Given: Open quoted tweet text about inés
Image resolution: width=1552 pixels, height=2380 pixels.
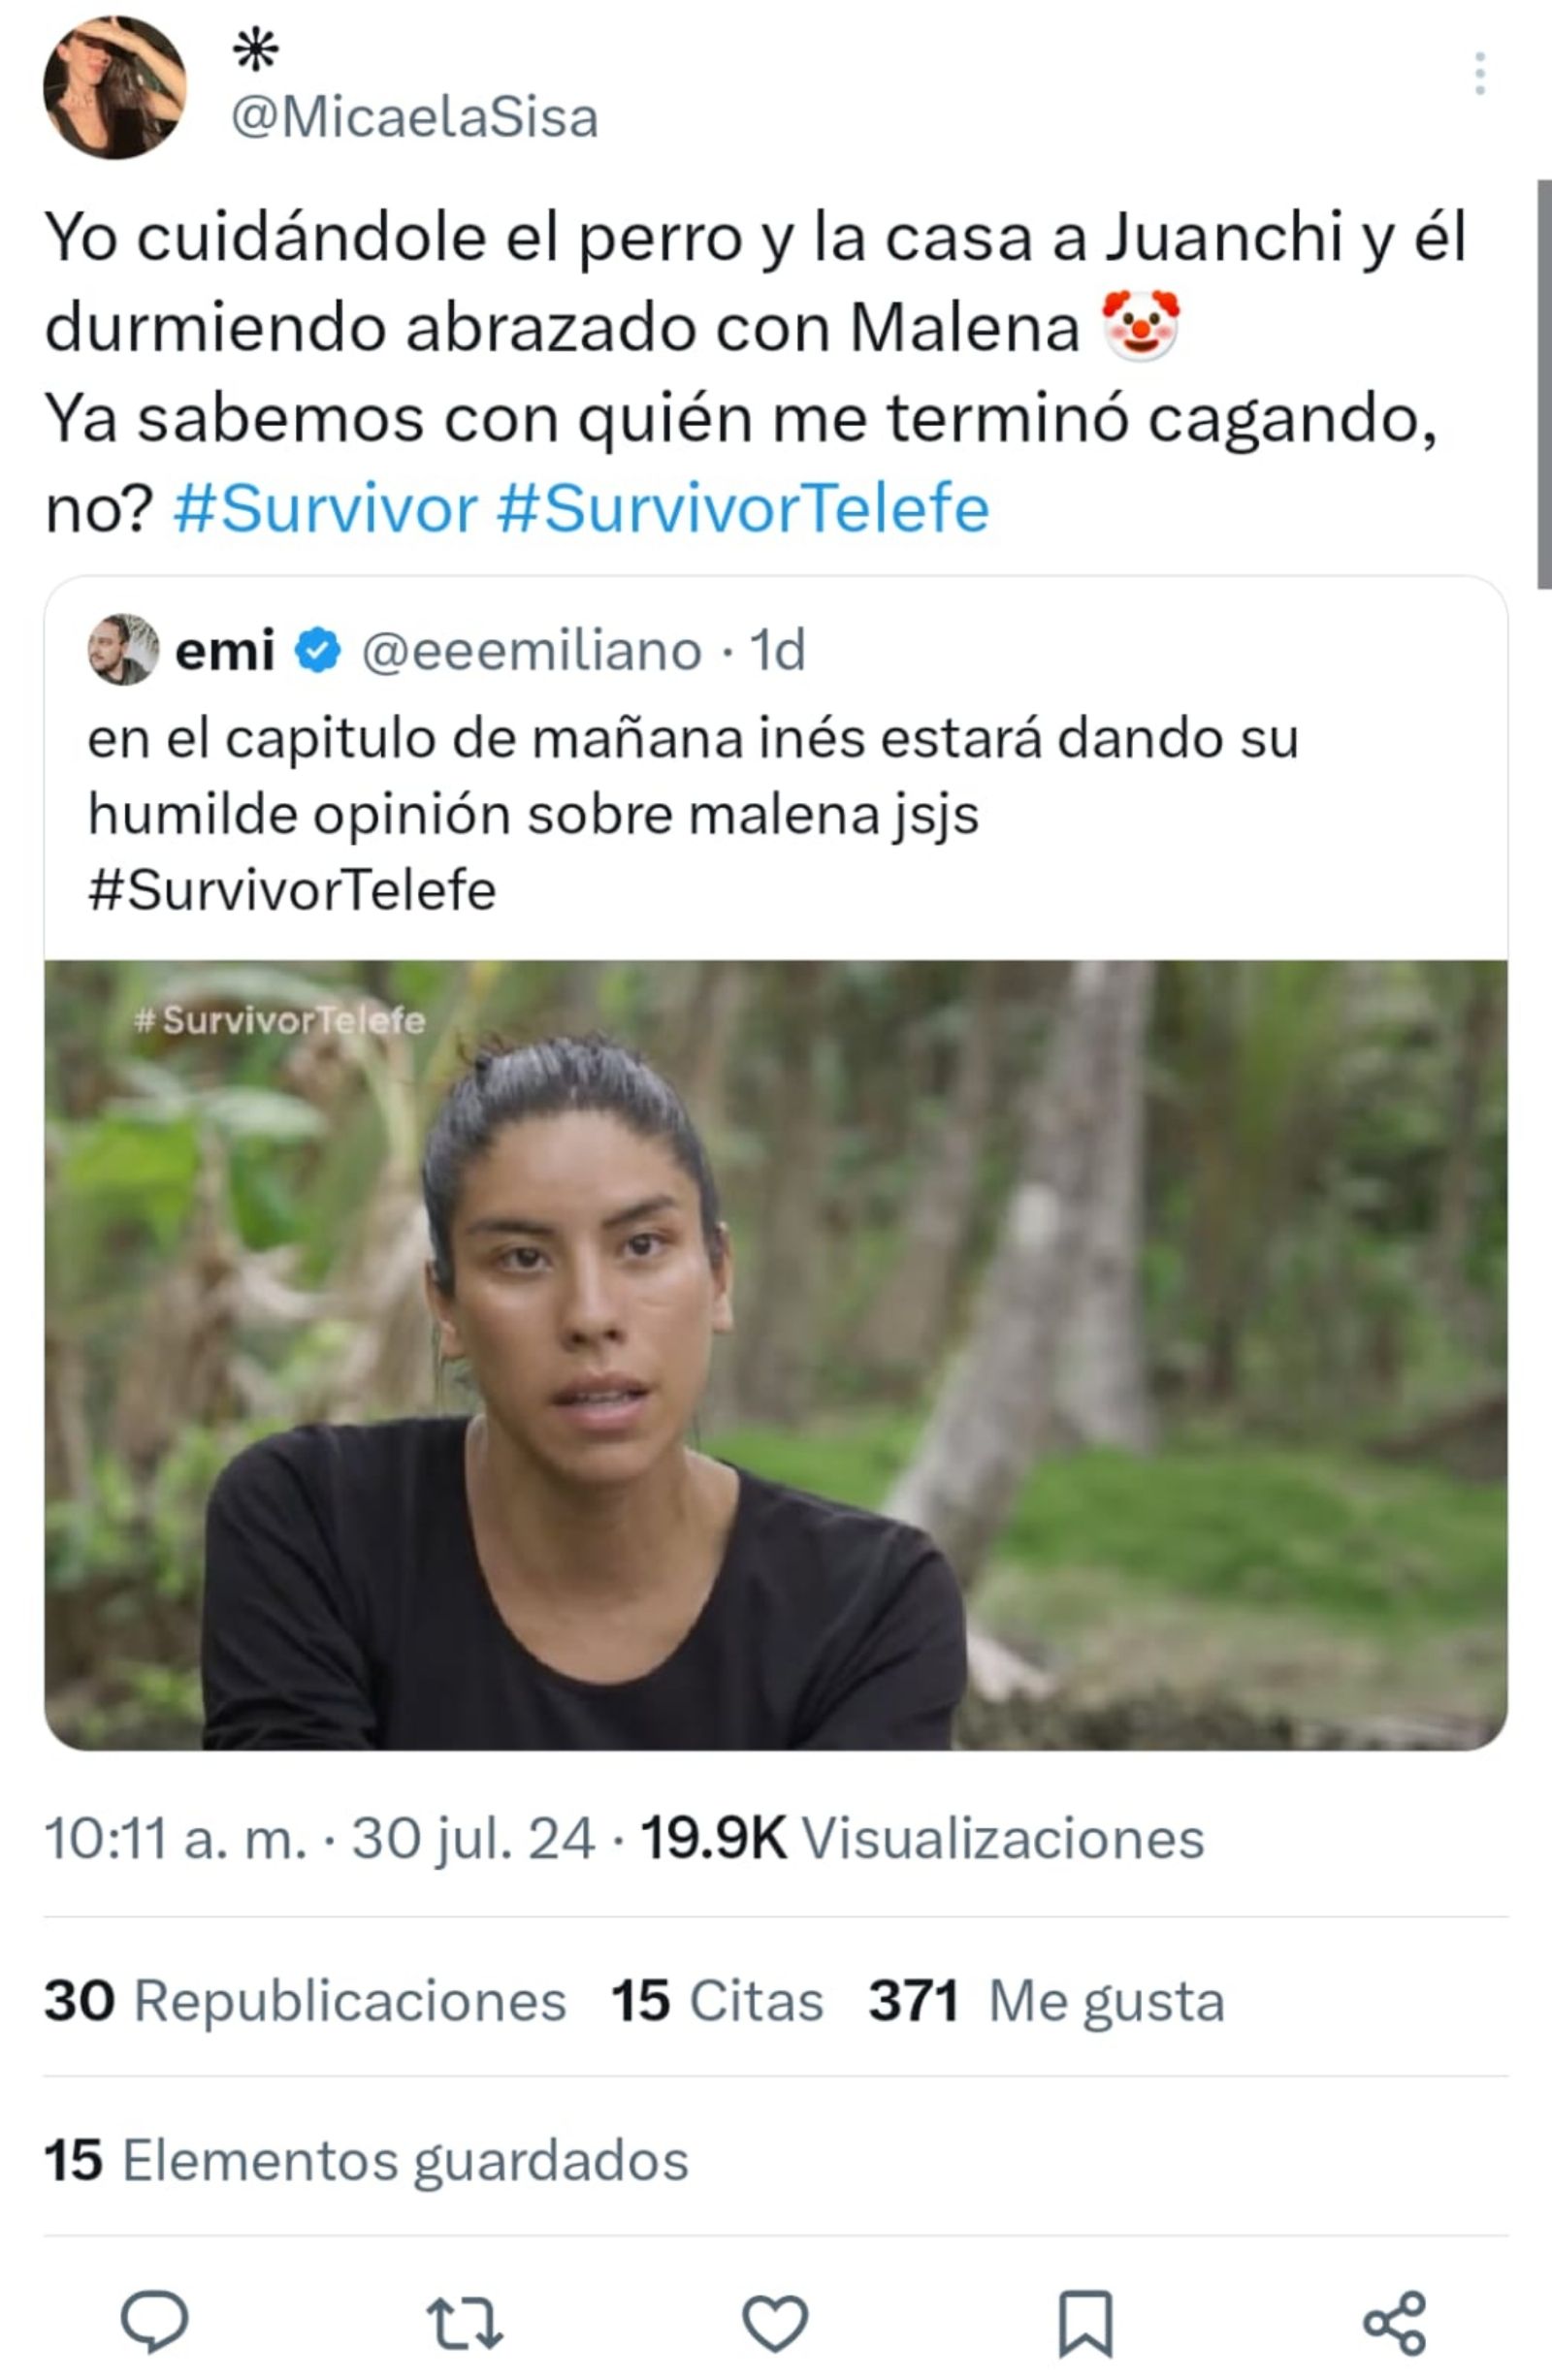Looking at the screenshot, I should click(x=693, y=814).
